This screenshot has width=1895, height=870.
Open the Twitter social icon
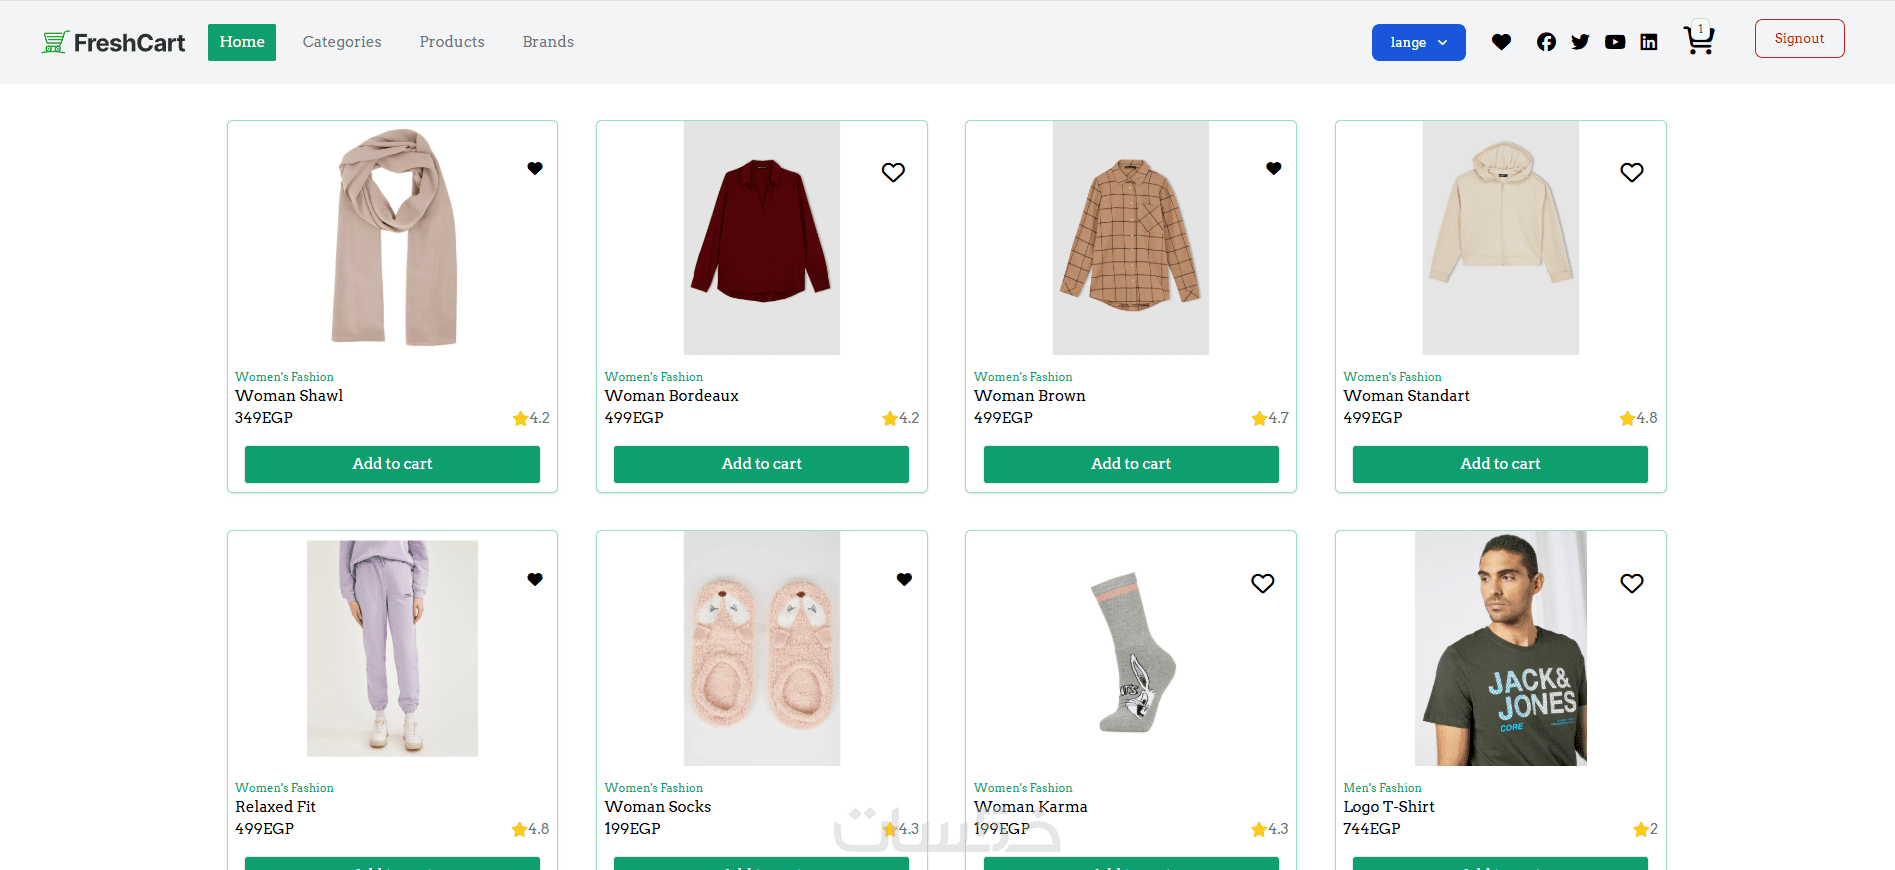(1580, 42)
